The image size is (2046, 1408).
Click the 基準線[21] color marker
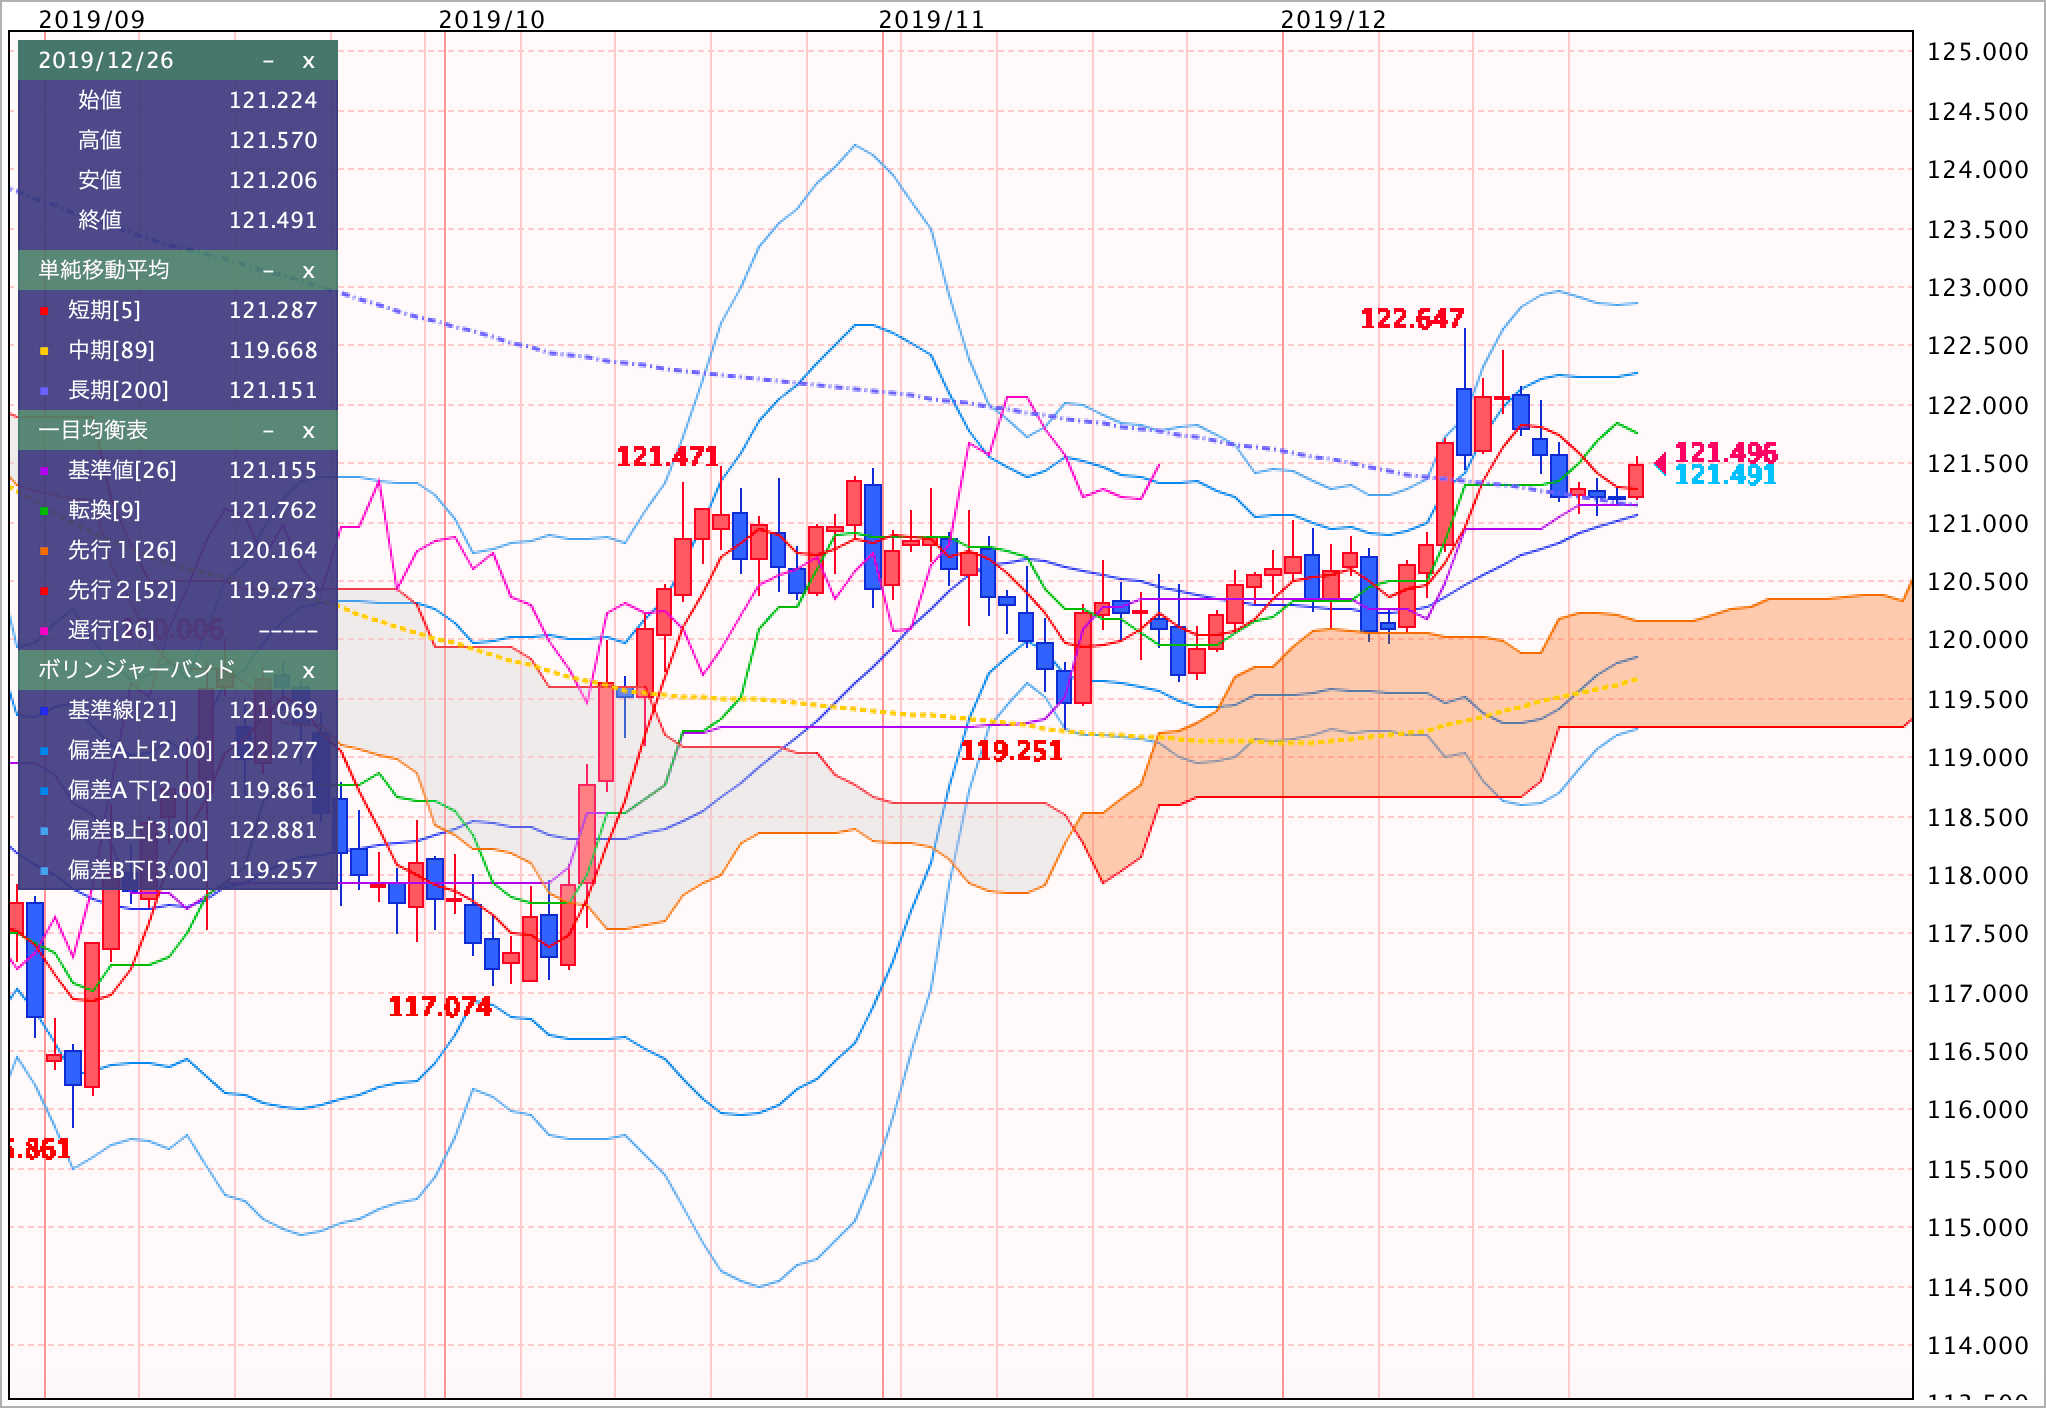click(x=43, y=711)
